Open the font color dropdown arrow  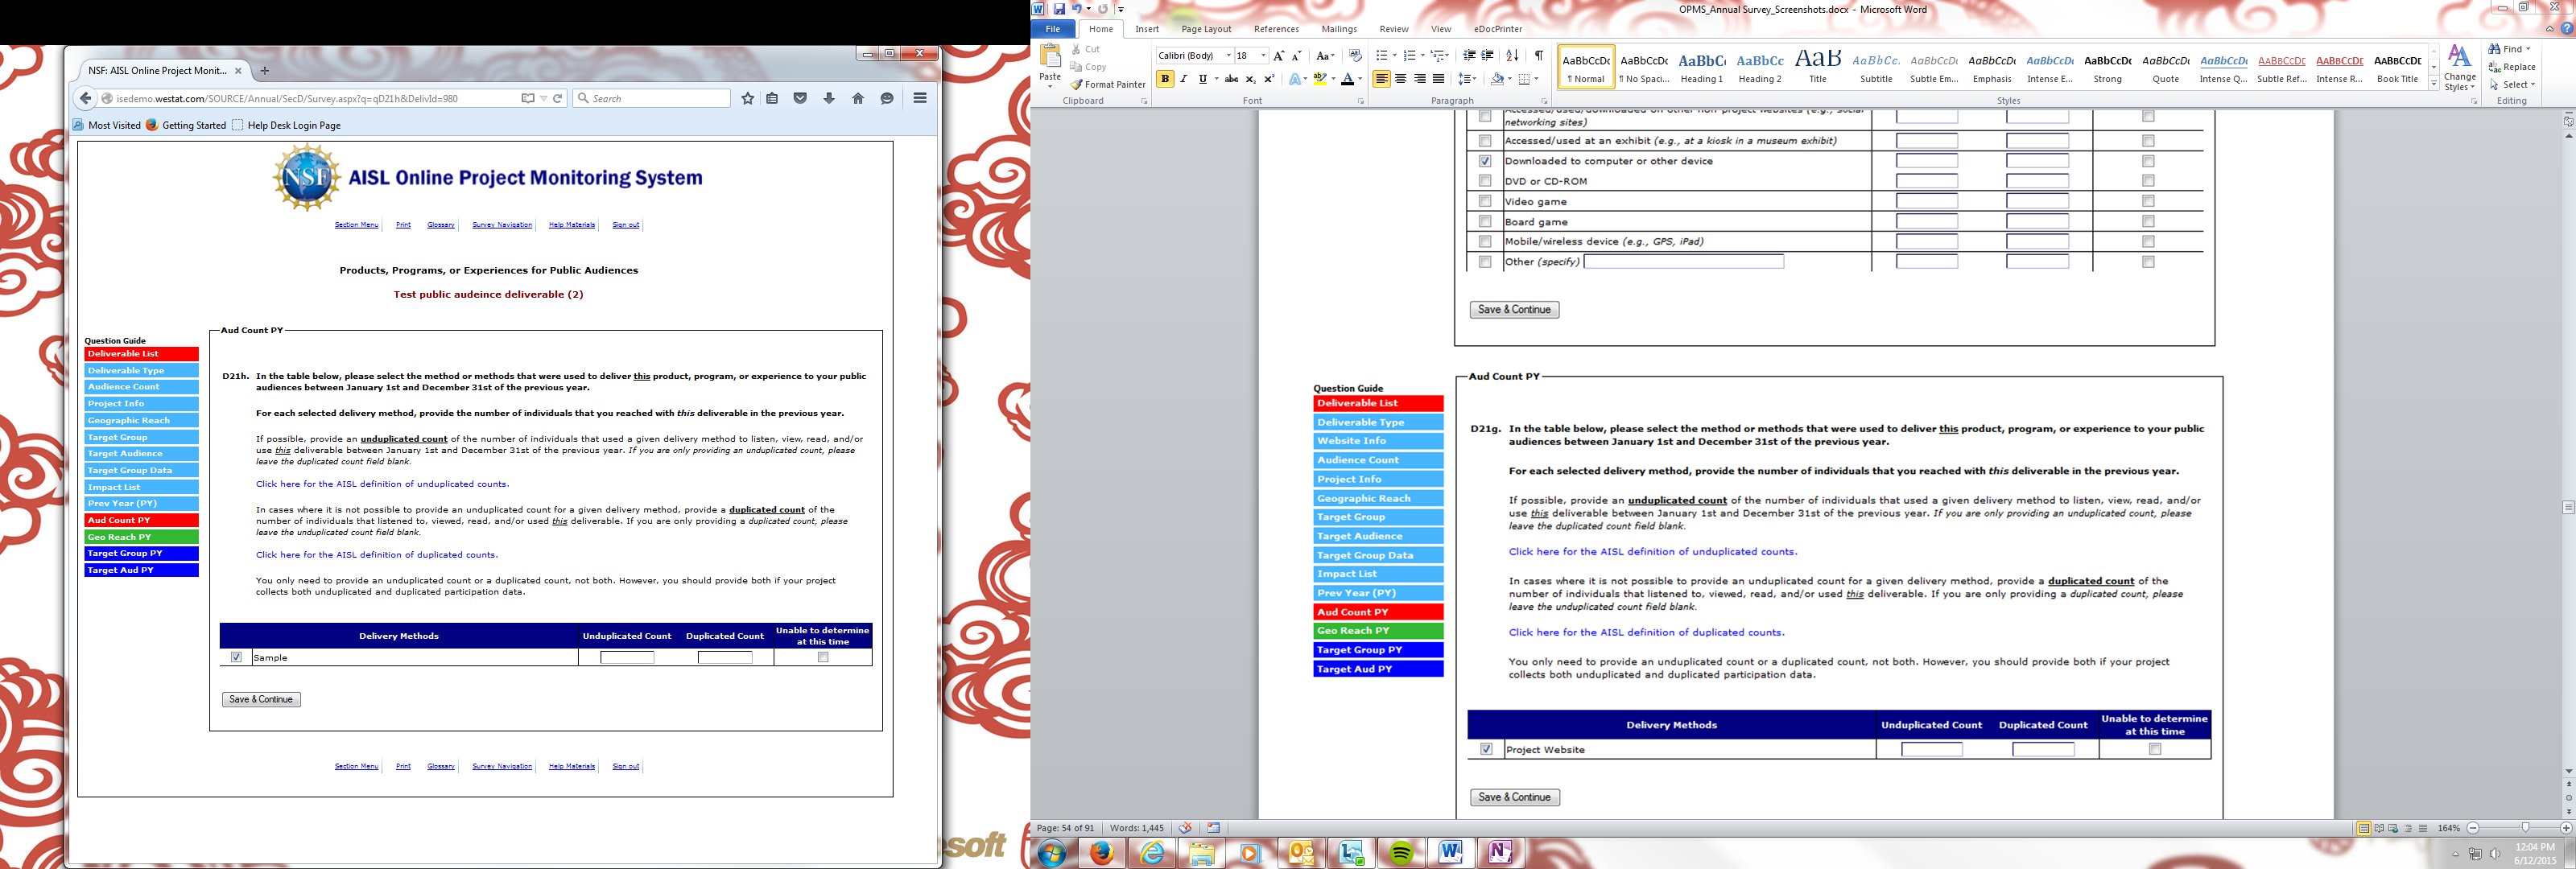(1360, 79)
